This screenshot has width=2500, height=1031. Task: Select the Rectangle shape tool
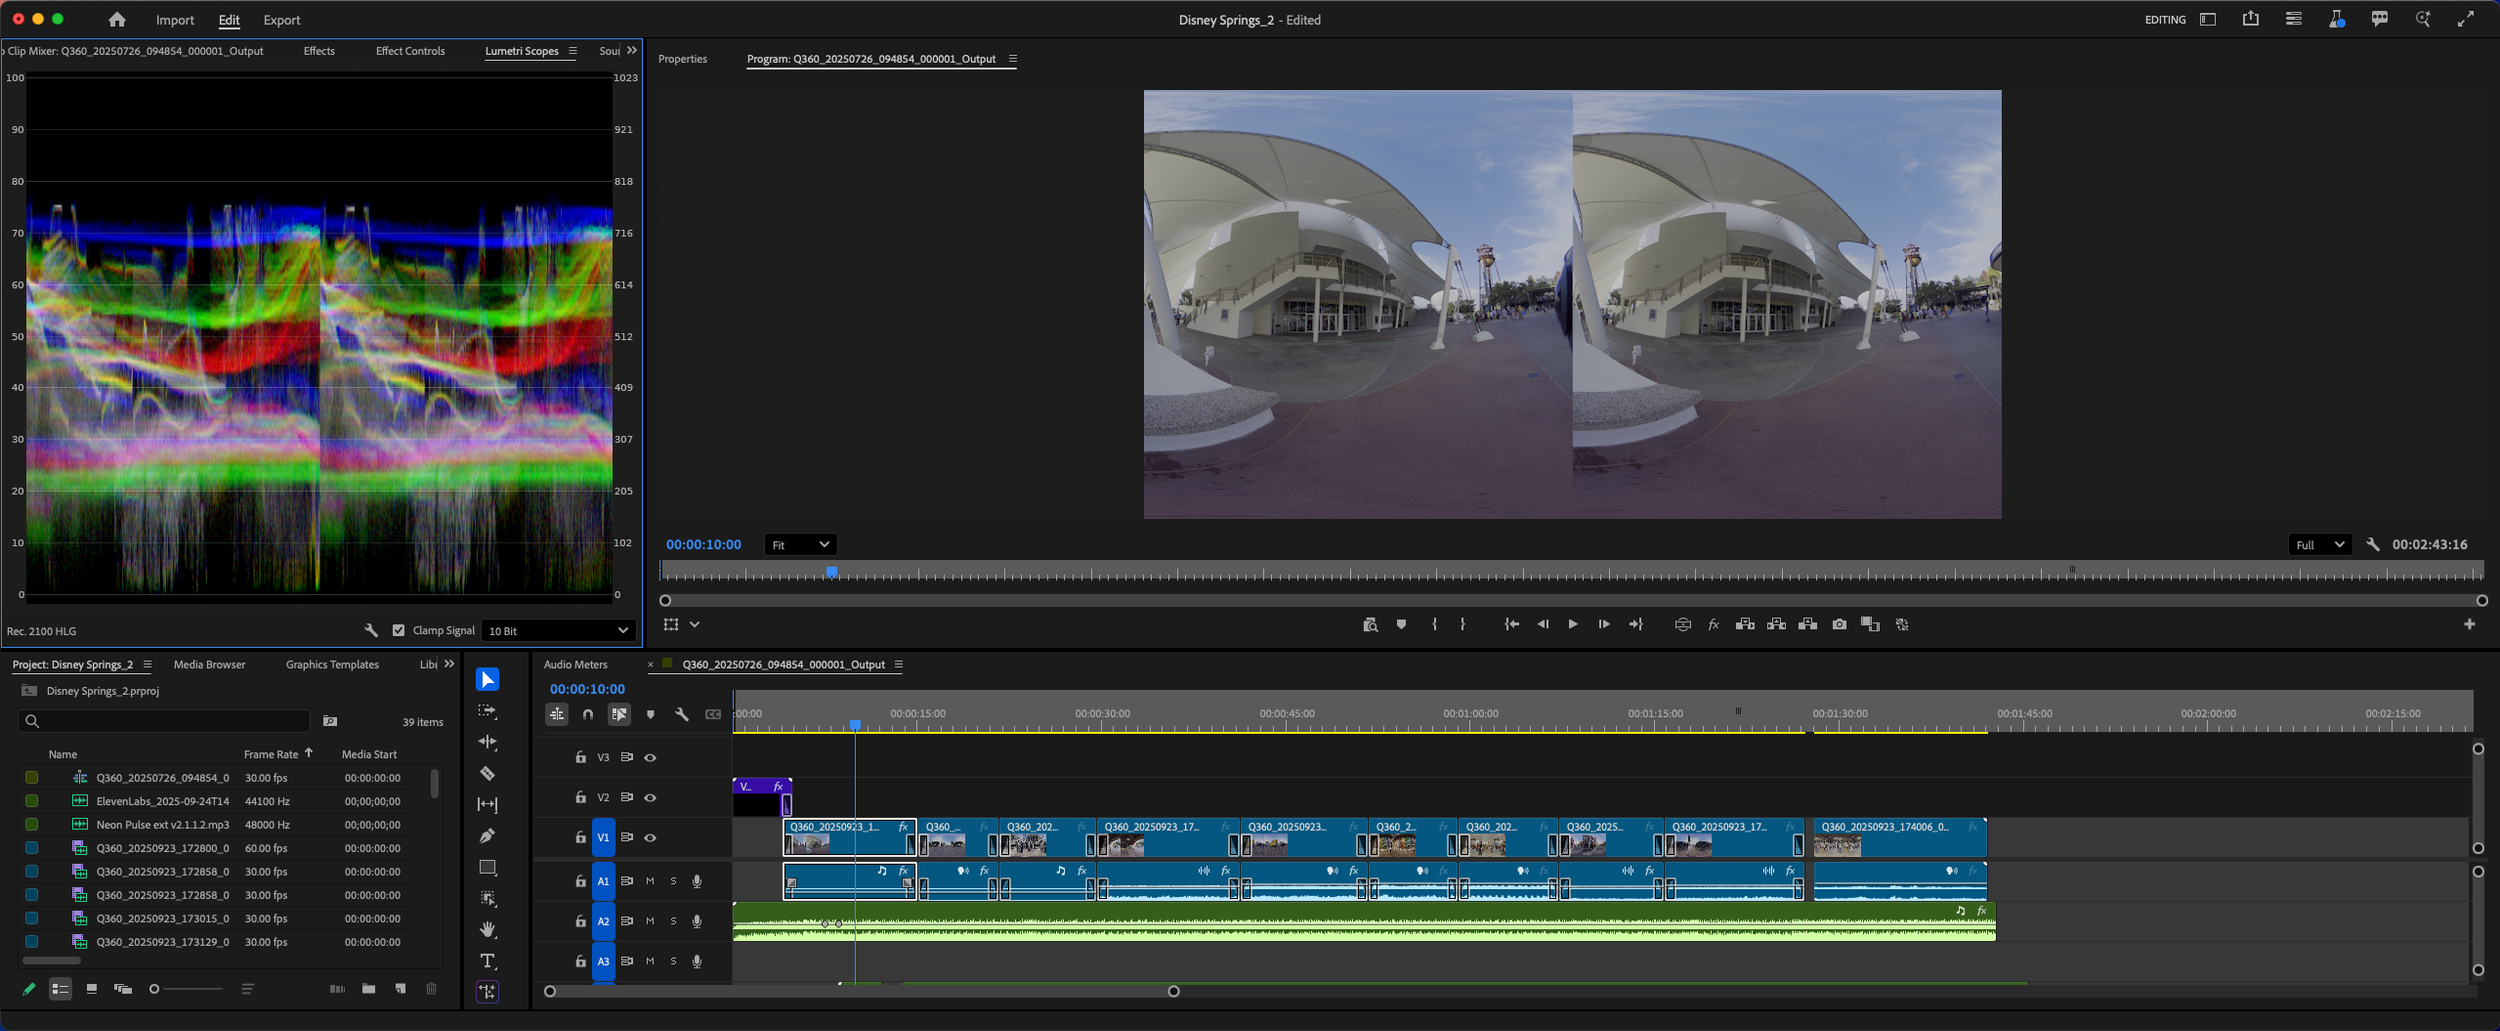pos(487,867)
